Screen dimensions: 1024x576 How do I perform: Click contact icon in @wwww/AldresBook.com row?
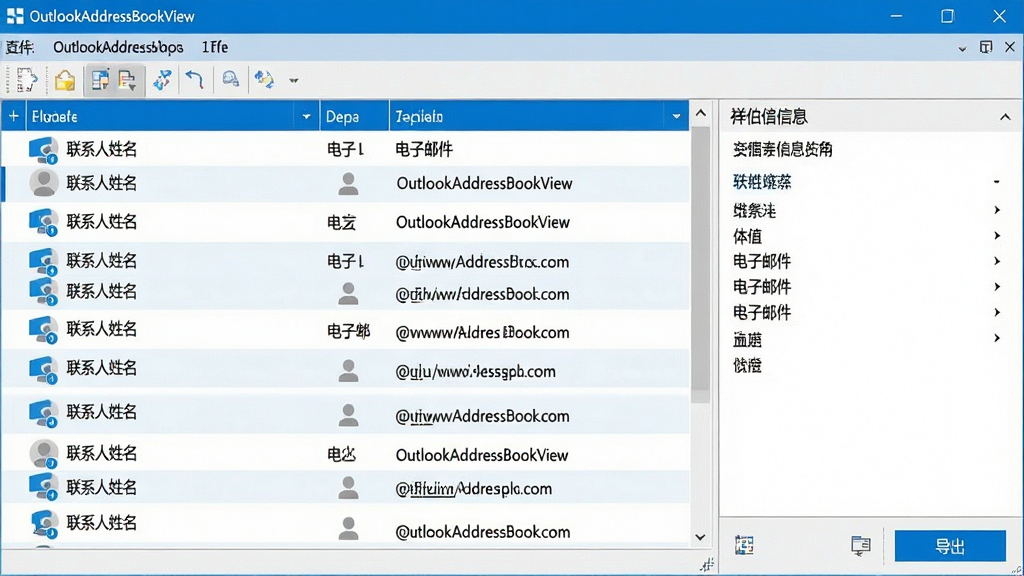[x=43, y=330]
